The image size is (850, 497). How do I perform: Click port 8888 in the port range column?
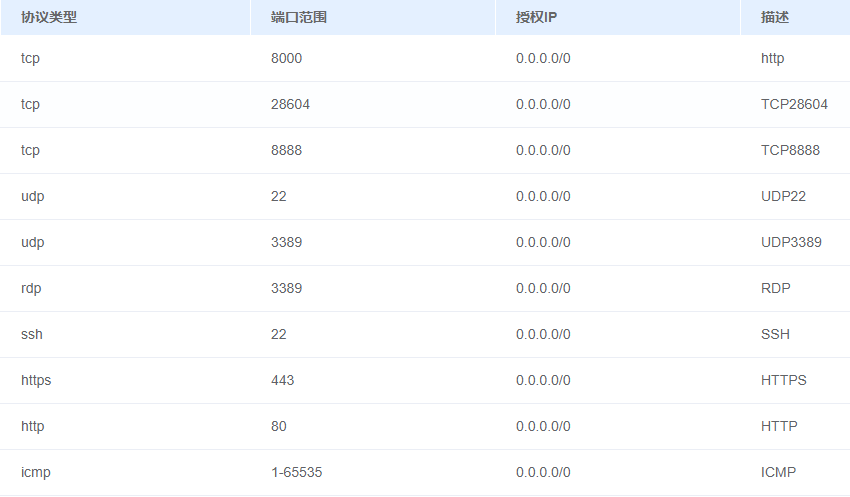(286, 150)
